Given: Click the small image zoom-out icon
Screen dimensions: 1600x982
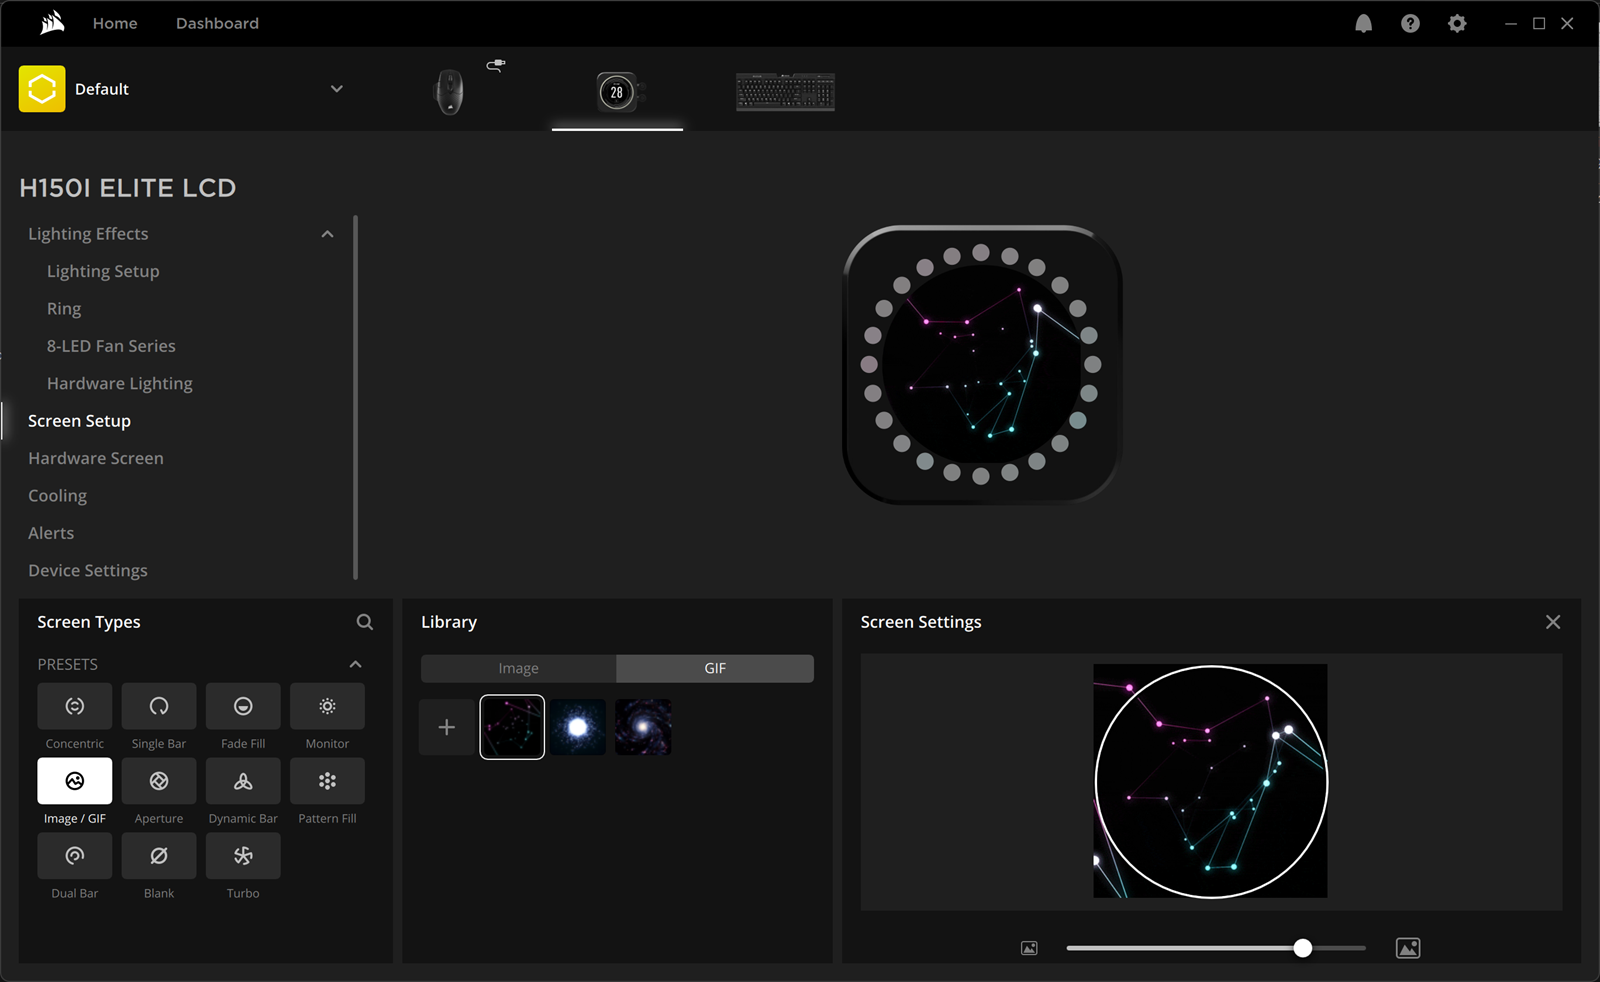Looking at the screenshot, I should [1029, 948].
